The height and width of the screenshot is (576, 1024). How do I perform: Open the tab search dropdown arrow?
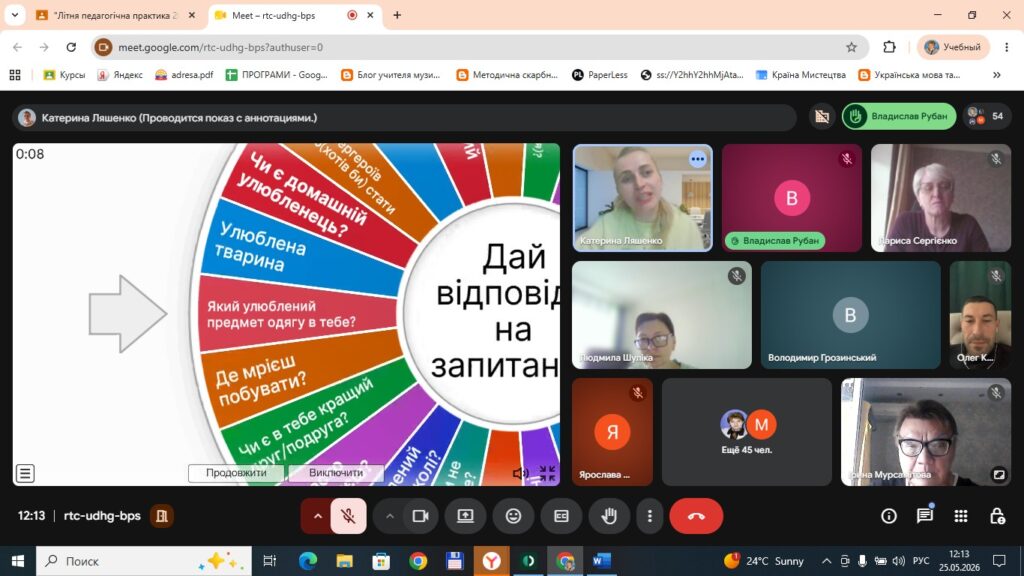[x=14, y=15]
